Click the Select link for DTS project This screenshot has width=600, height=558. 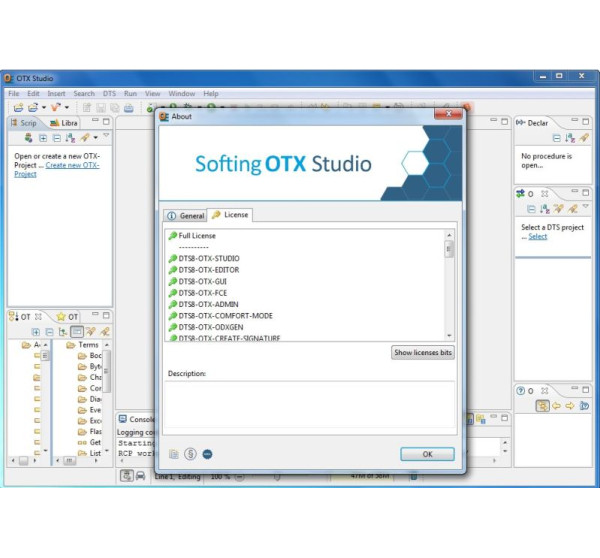click(538, 237)
